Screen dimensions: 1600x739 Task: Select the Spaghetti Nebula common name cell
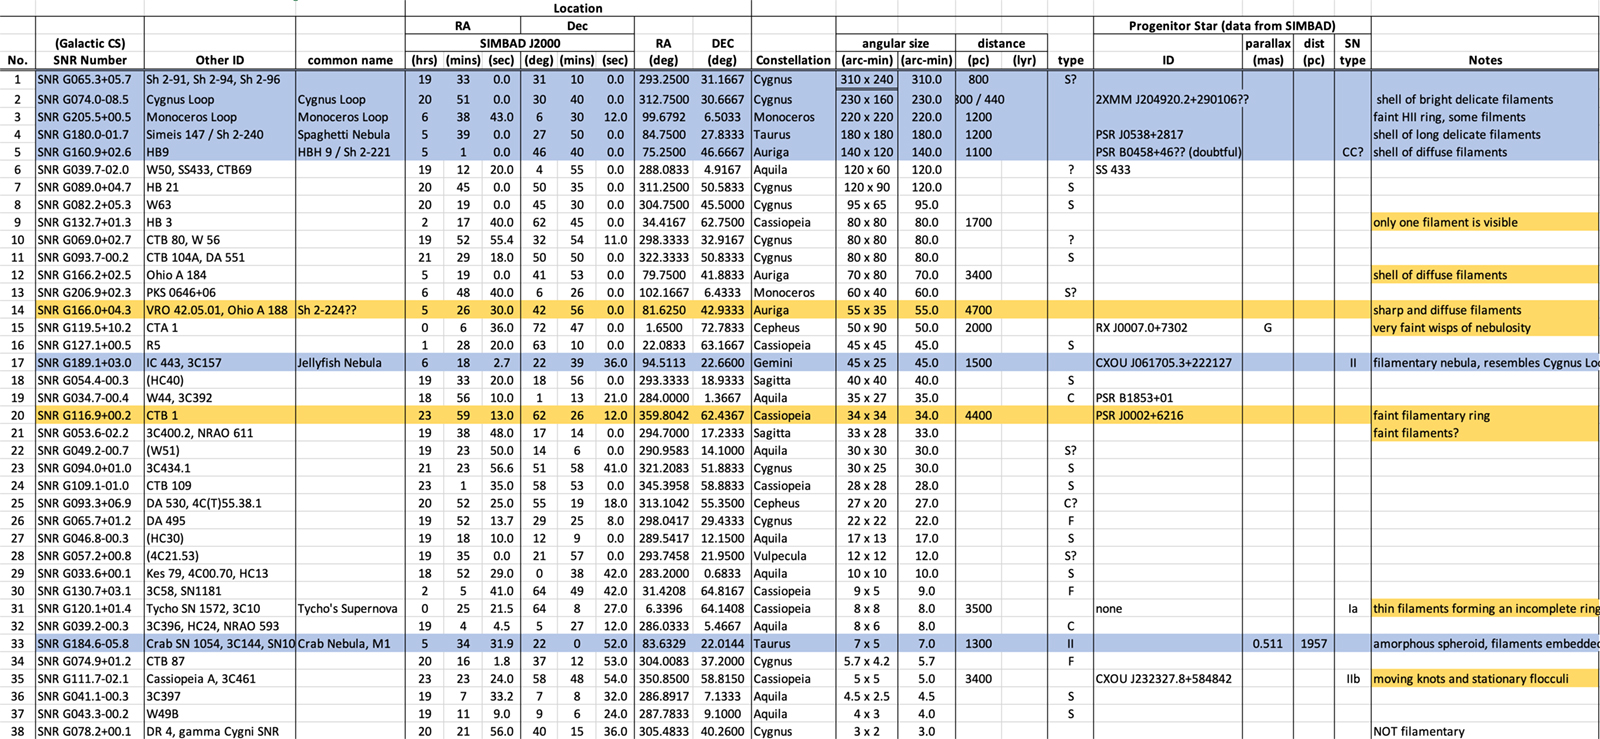click(350, 134)
